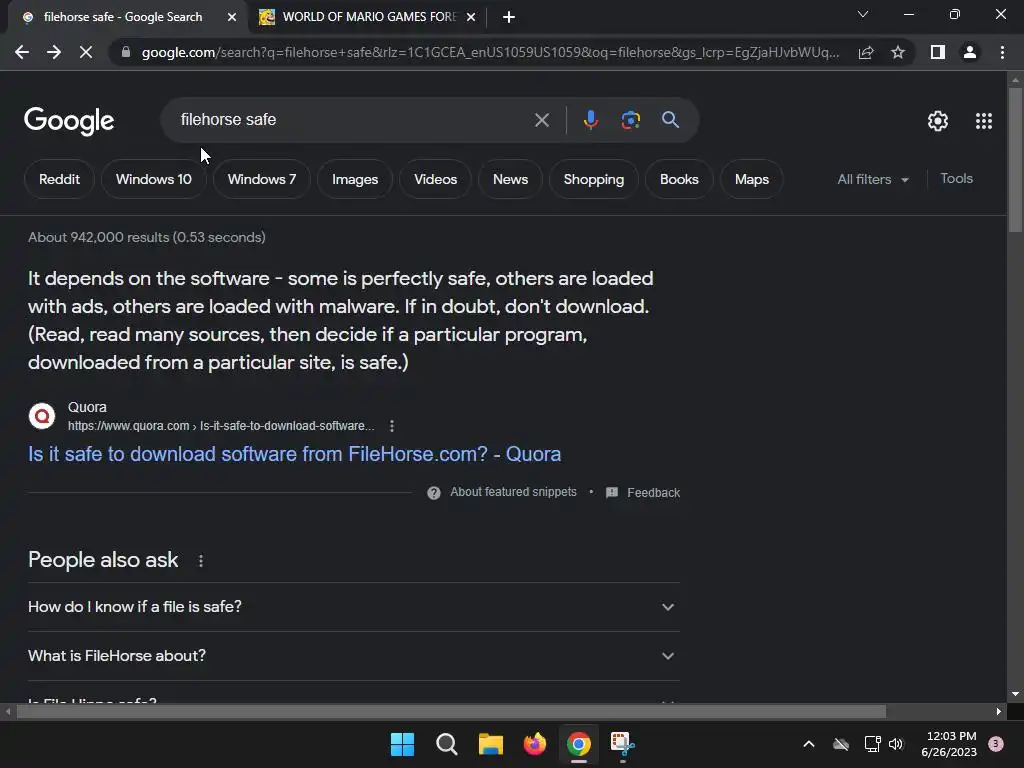The width and height of the screenshot is (1024, 768).
Task: Open Quora result three-dot options
Action: [x=392, y=426]
